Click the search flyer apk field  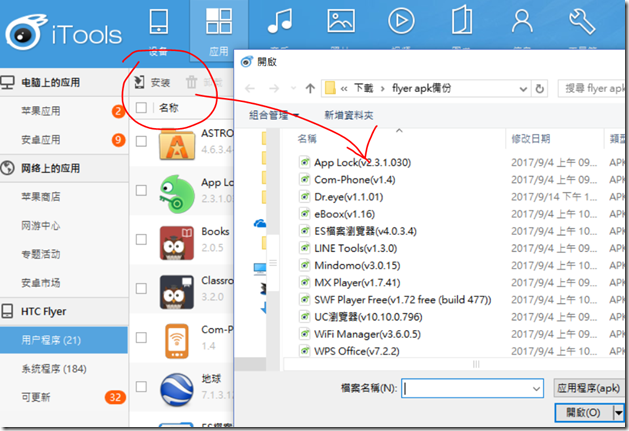[x=593, y=88]
